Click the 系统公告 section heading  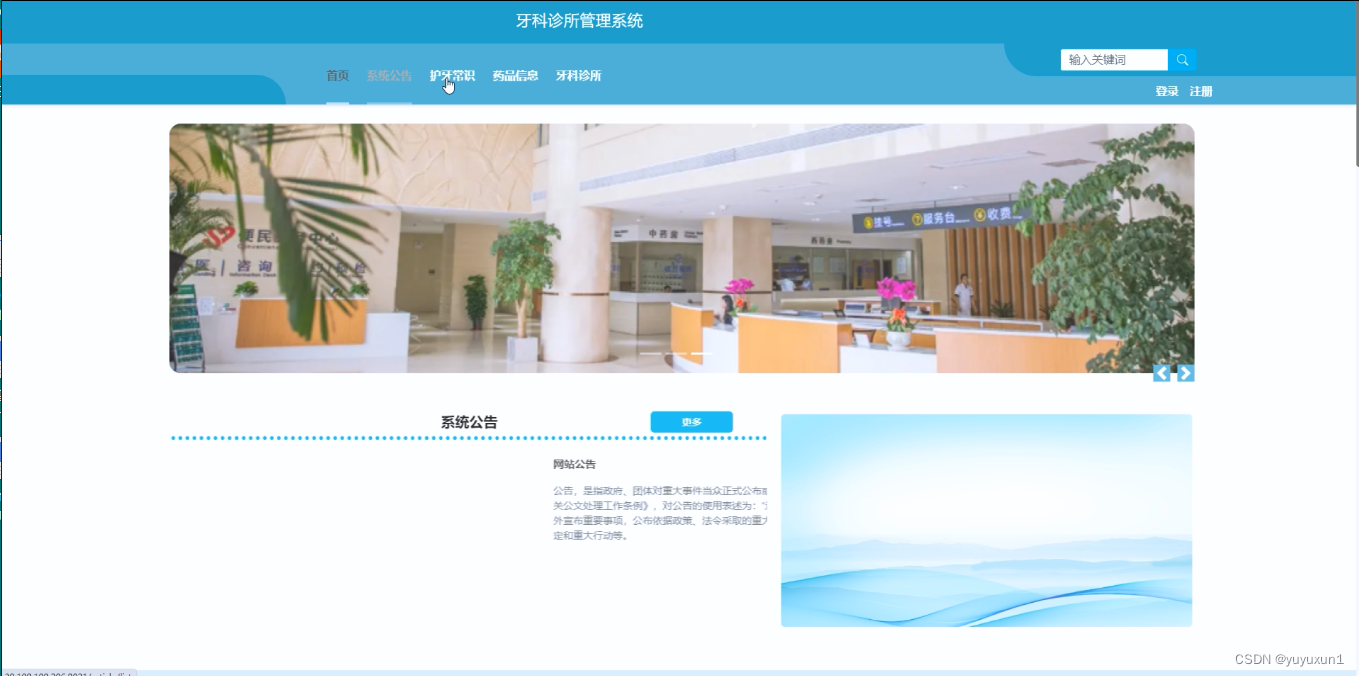(469, 422)
